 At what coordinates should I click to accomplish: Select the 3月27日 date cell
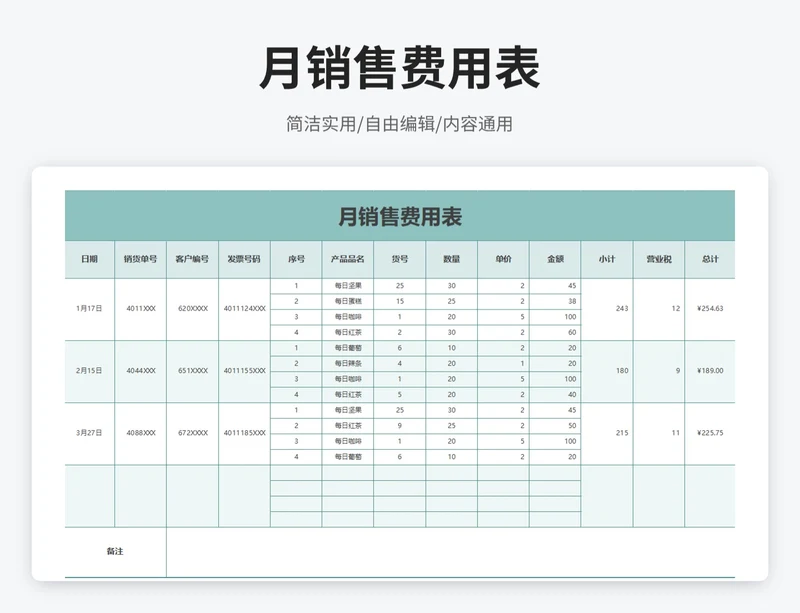[x=89, y=433]
